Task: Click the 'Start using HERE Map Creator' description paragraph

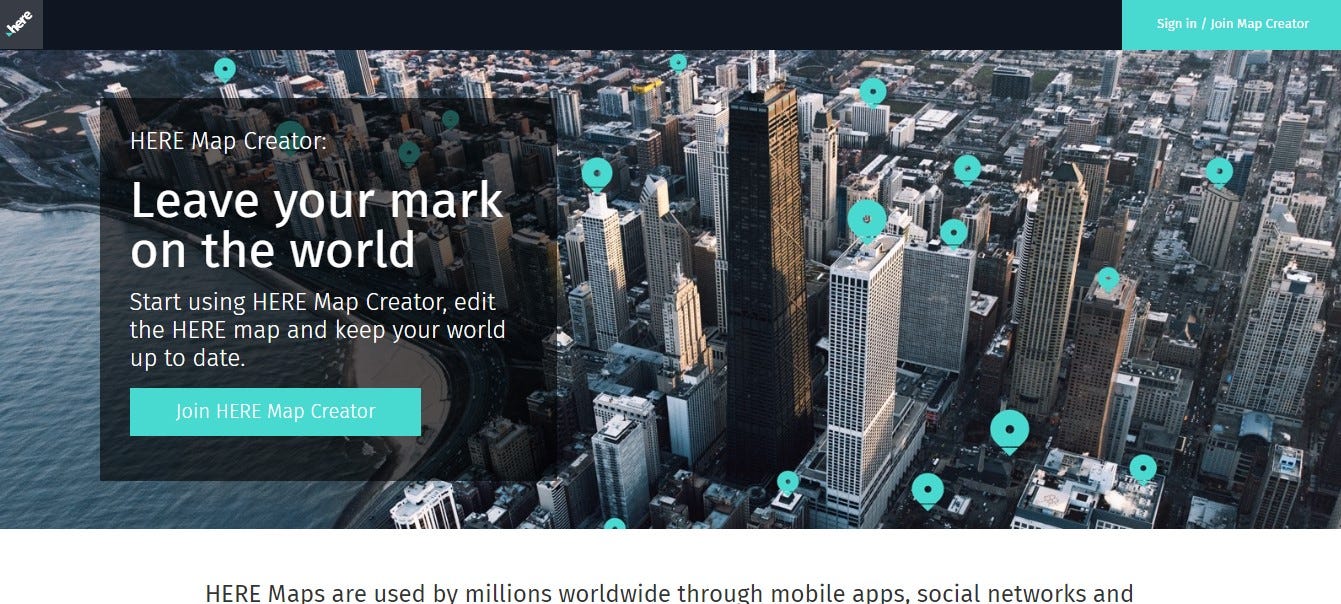Action: [x=318, y=329]
